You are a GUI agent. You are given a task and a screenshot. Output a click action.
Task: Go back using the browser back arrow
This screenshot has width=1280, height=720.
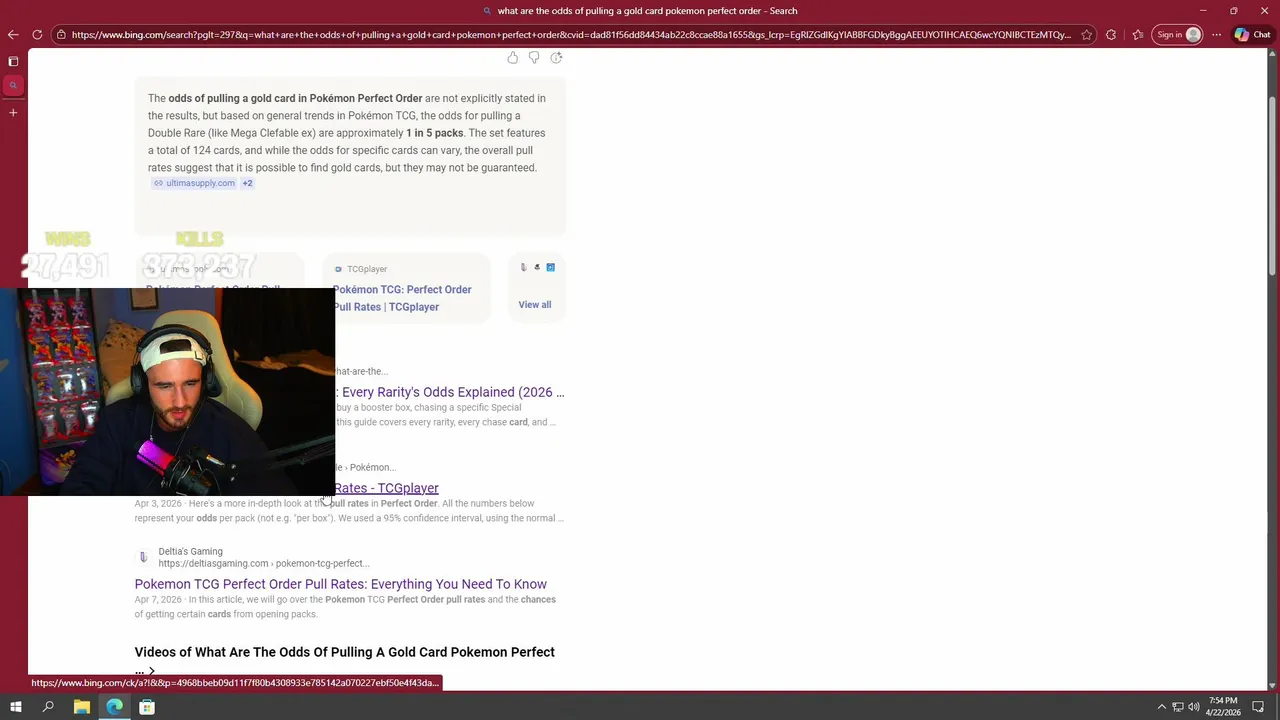(x=13, y=35)
